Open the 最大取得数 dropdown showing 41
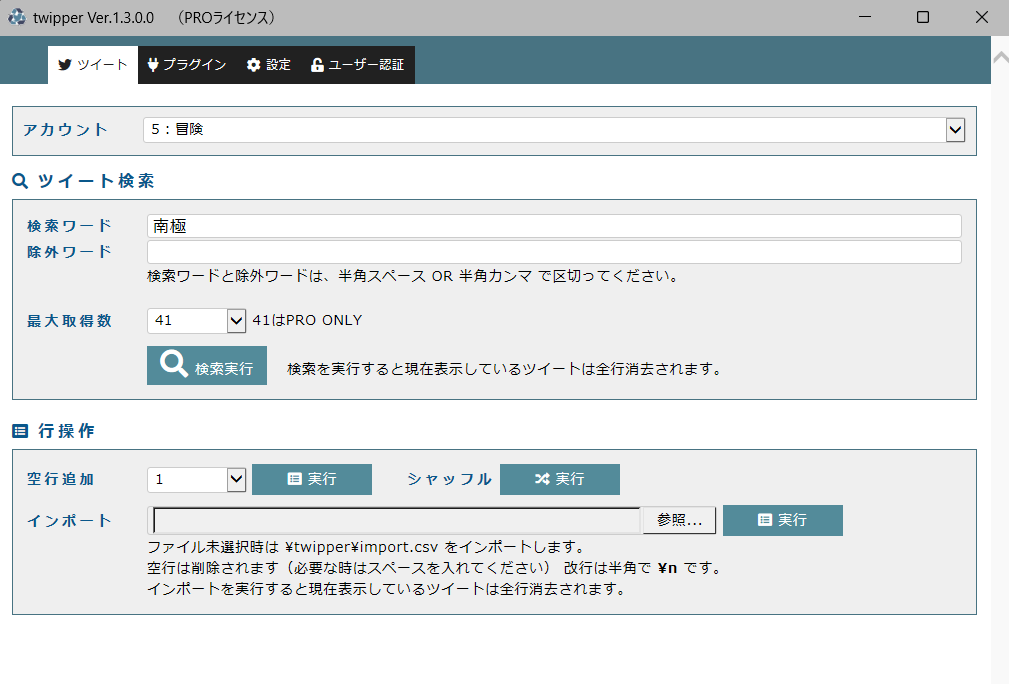1009x684 pixels. click(x=236, y=320)
